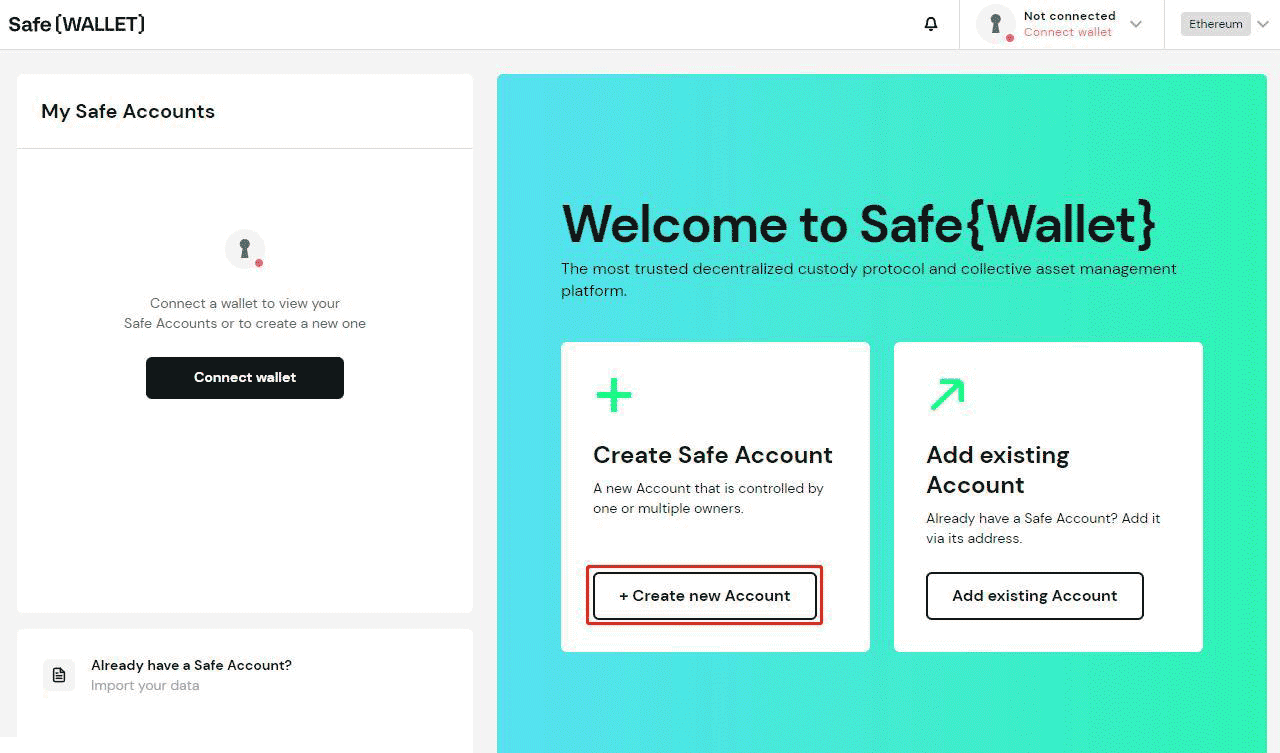Click the Welcome to Safe{Wallet} heading

coord(859,224)
